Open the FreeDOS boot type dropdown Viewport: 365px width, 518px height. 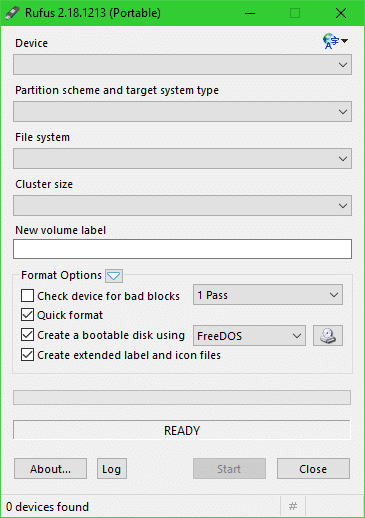[x=249, y=336]
